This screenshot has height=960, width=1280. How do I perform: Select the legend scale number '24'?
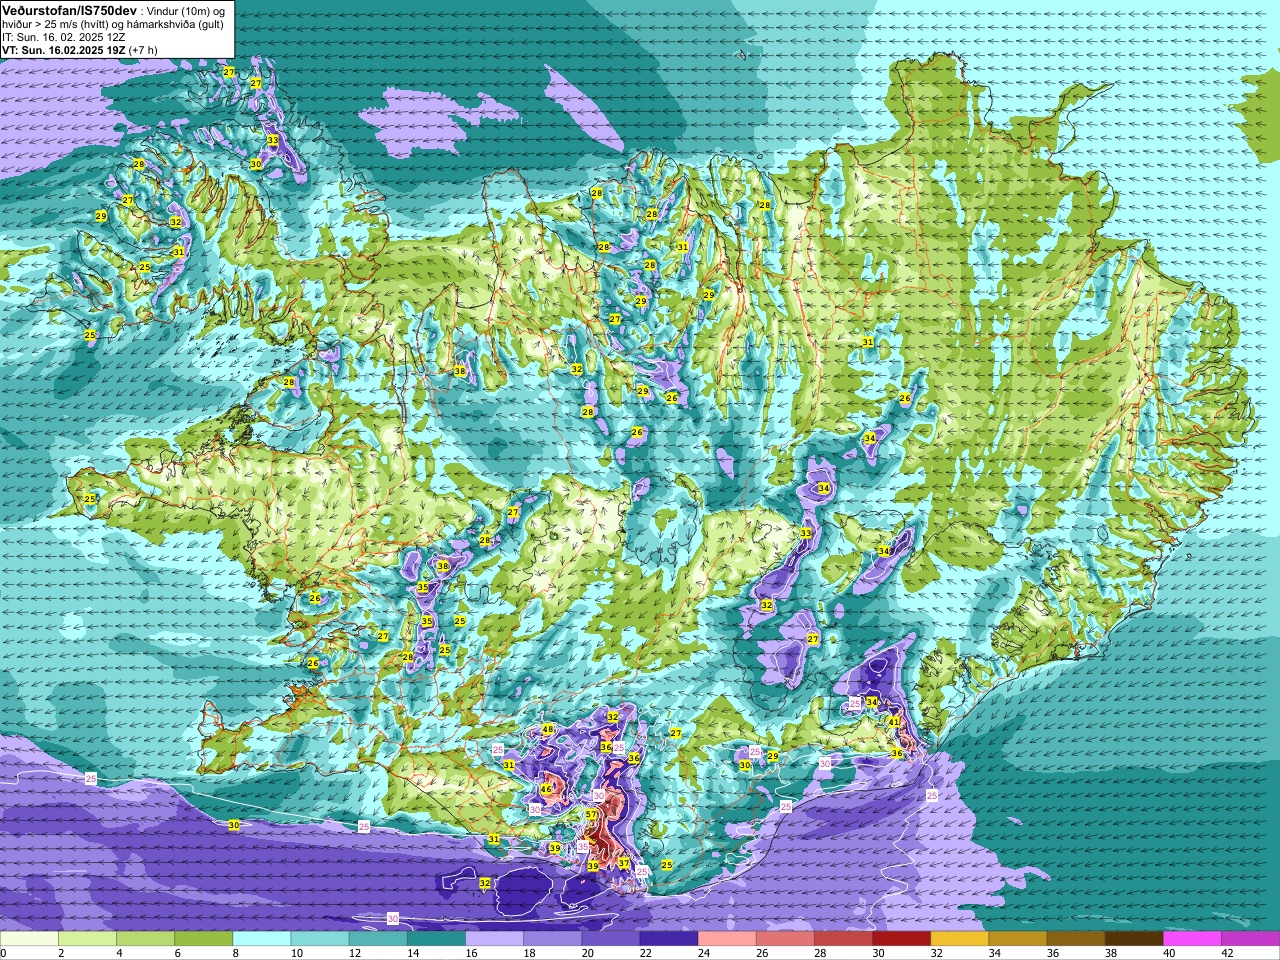(704, 953)
